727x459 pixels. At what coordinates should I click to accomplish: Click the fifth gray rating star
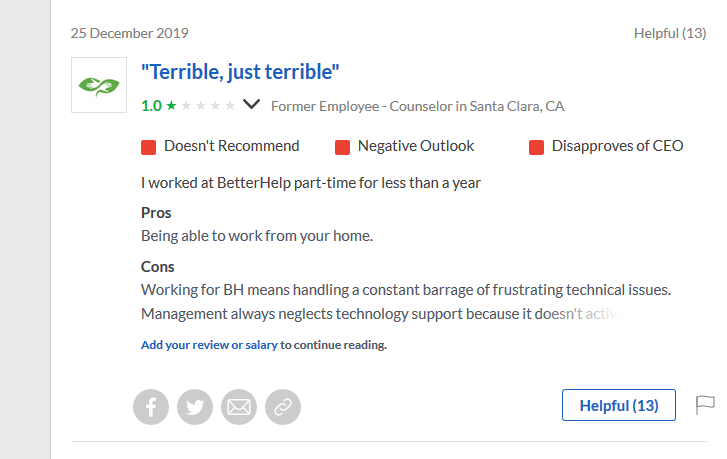[x=231, y=105]
